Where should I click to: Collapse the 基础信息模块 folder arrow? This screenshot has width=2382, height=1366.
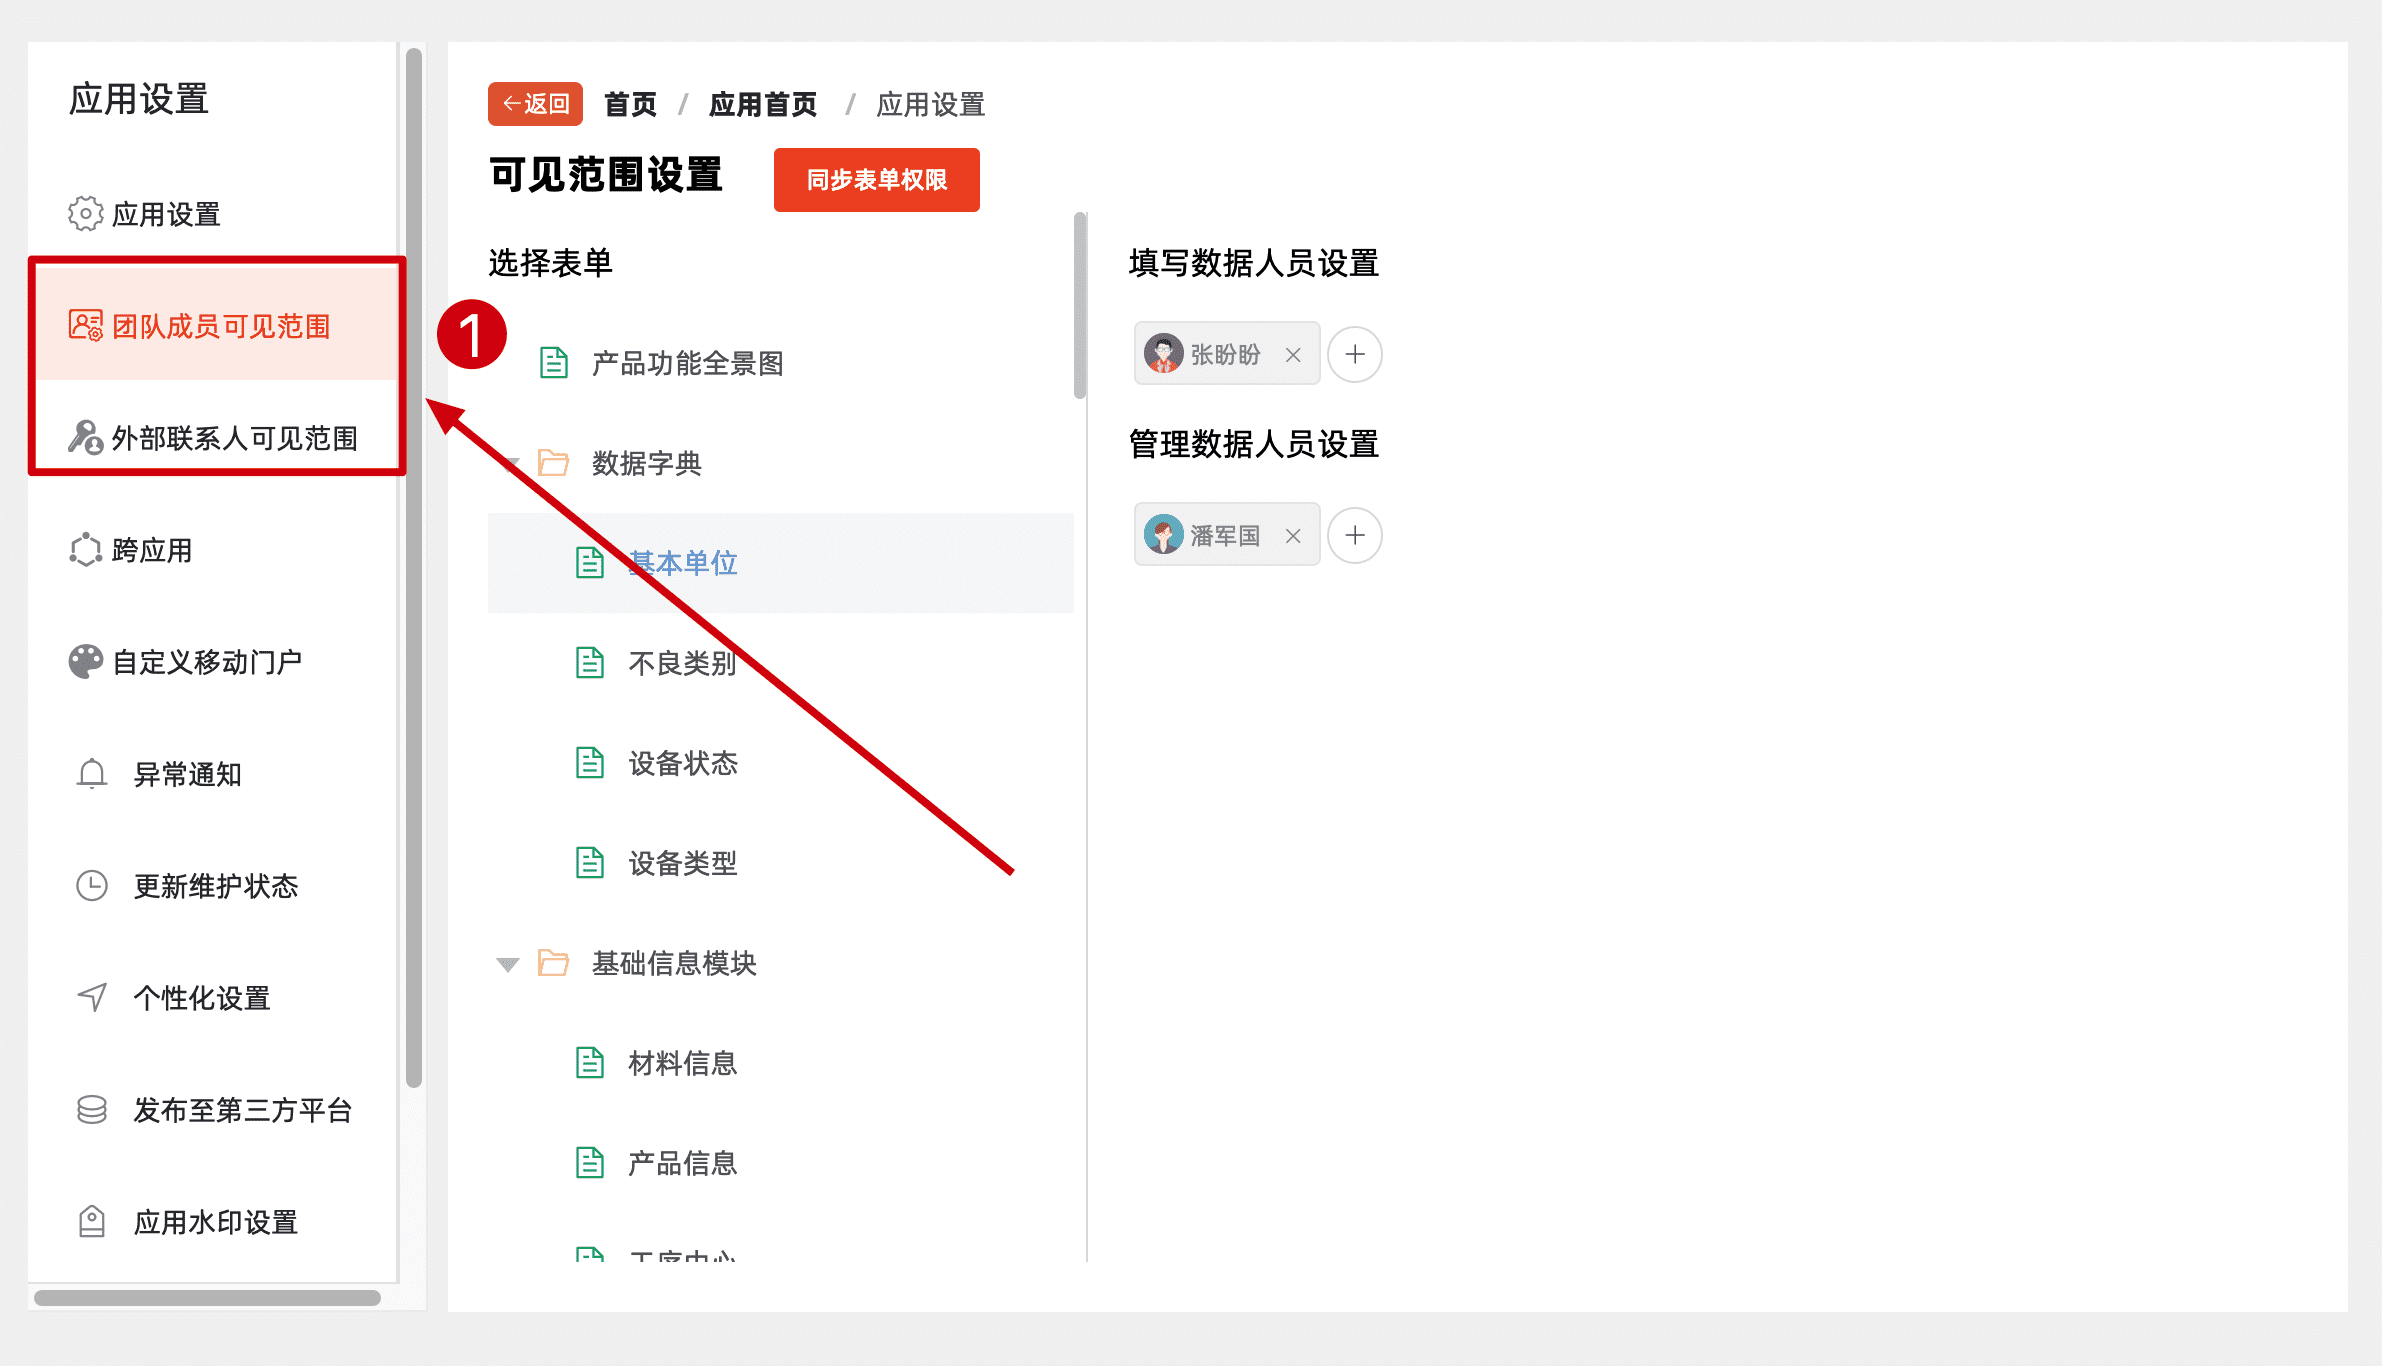coord(508,964)
